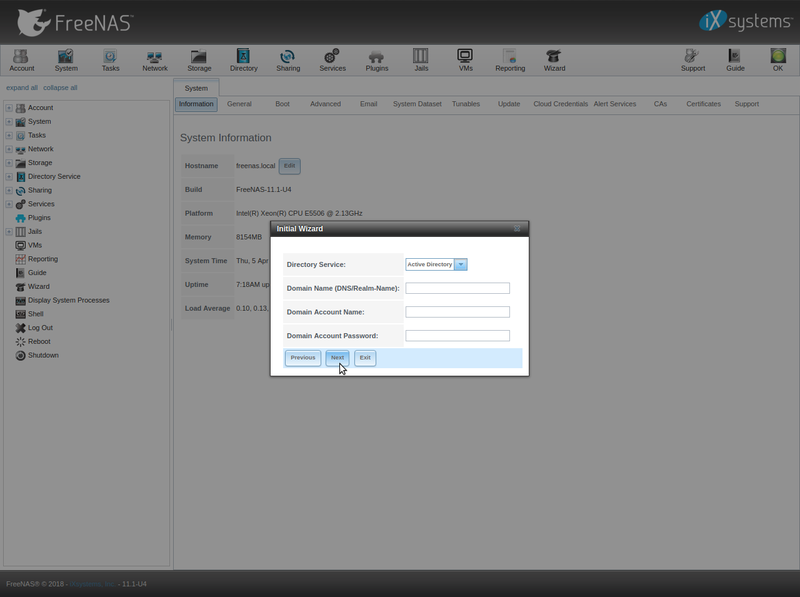Open the Directory Service dropdown arrow
Viewport: 800px width, 597px height.
pyautogui.click(x=461, y=264)
